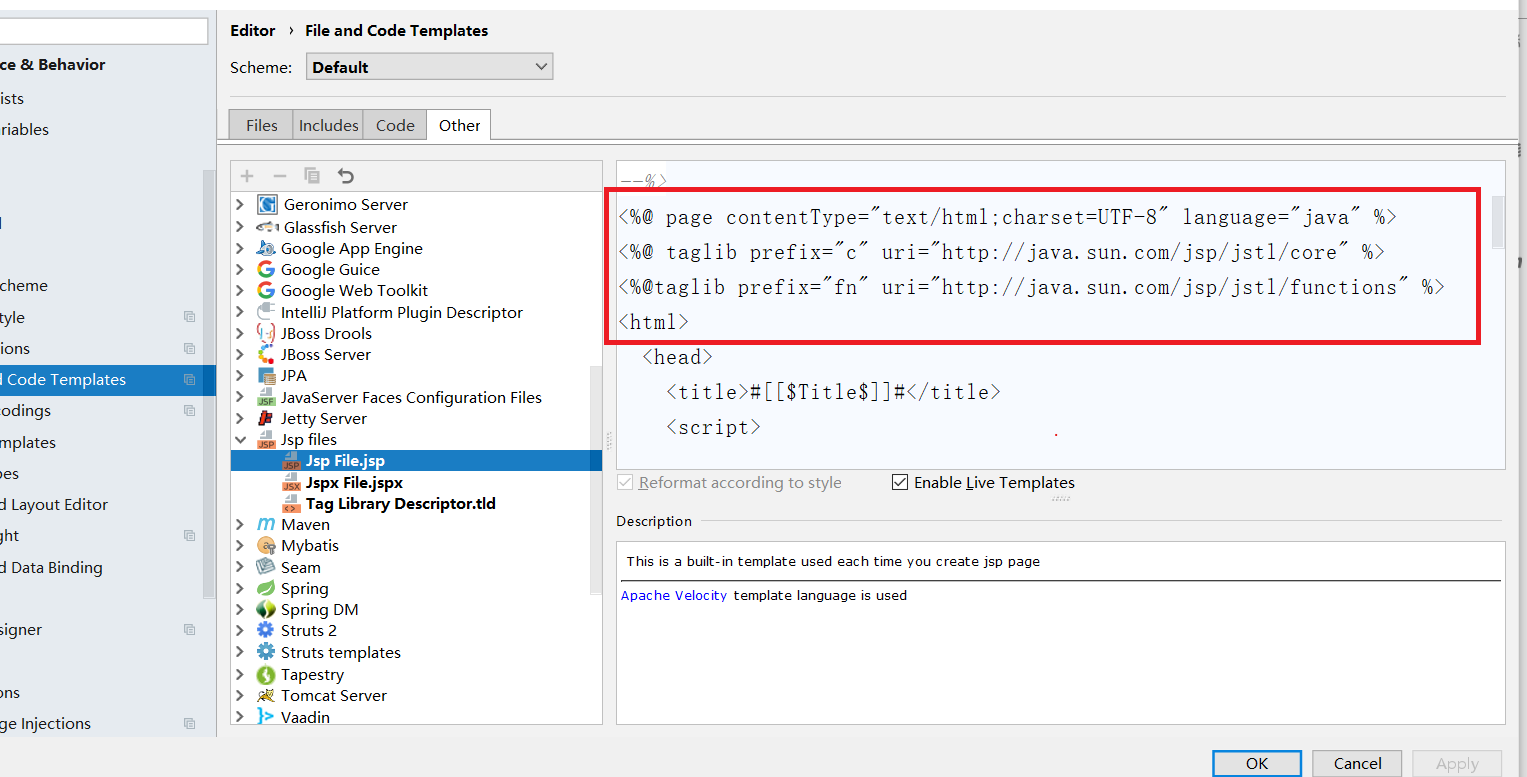Open the Apache Velocity link
Image resolution: width=1527 pixels, height=777 pixels.
point(674,595)
